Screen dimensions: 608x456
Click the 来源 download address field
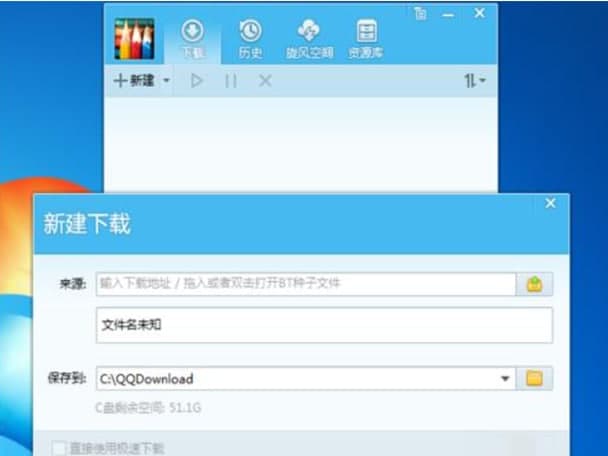(x=306, y=284)
